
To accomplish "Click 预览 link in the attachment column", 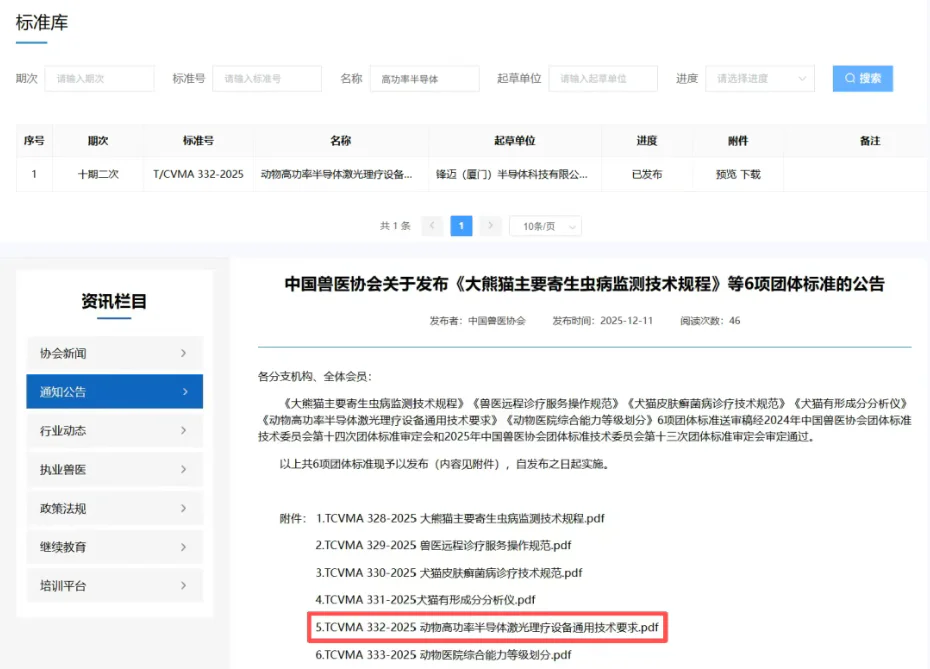I will (x=726, y=174).
